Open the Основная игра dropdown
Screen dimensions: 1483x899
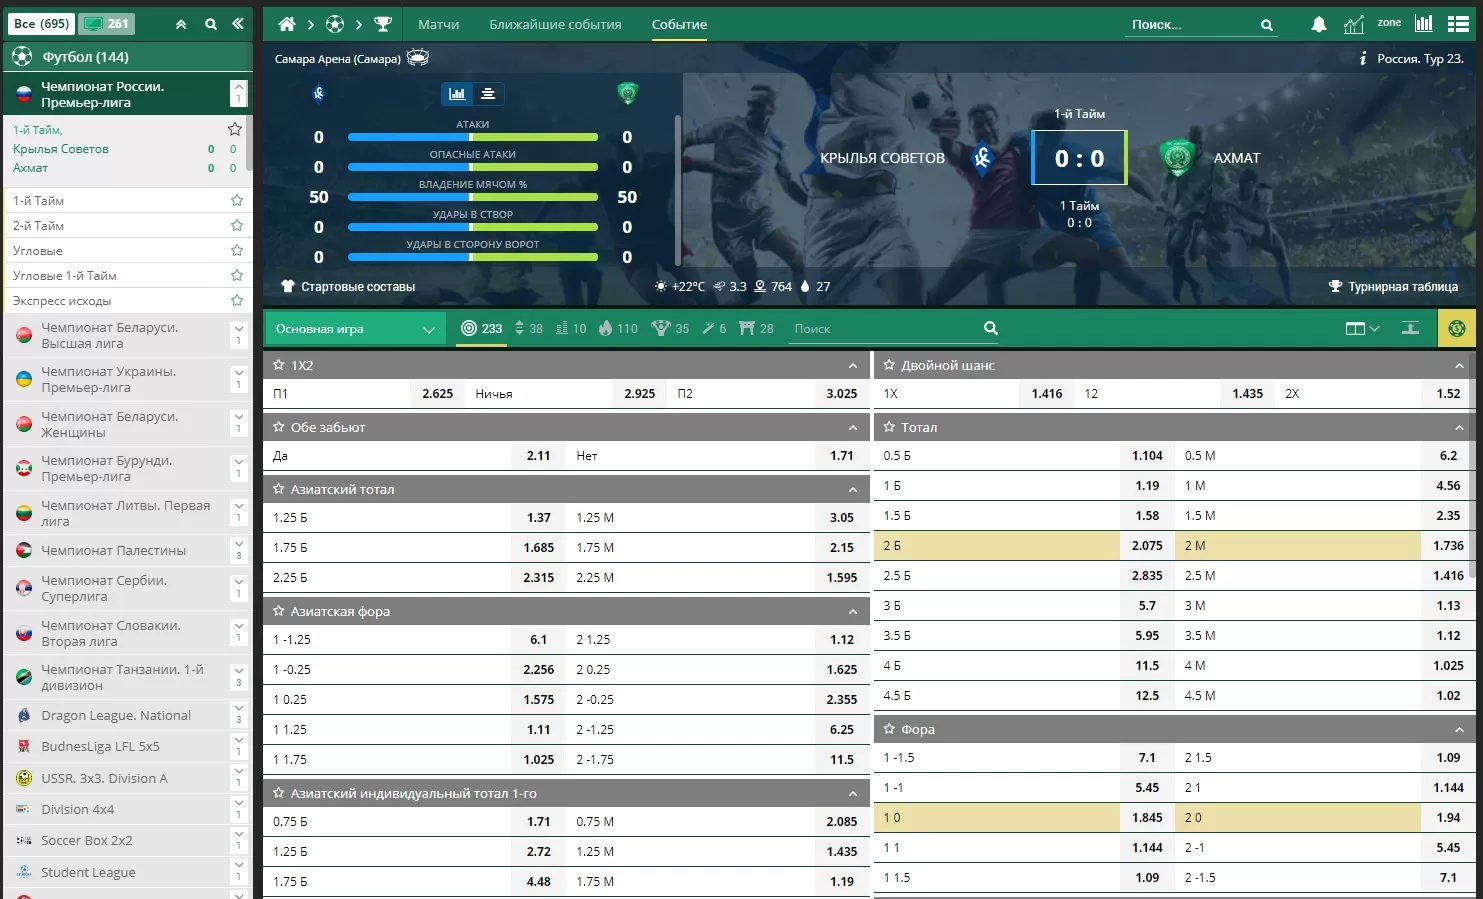[355, 329]
